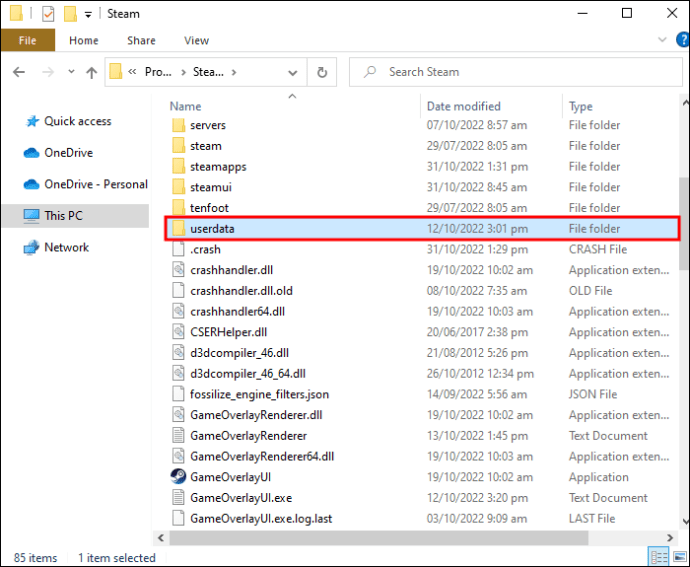Click the Search Steam field
Screen dimensions: 690x567
click(x=516, y=72)
